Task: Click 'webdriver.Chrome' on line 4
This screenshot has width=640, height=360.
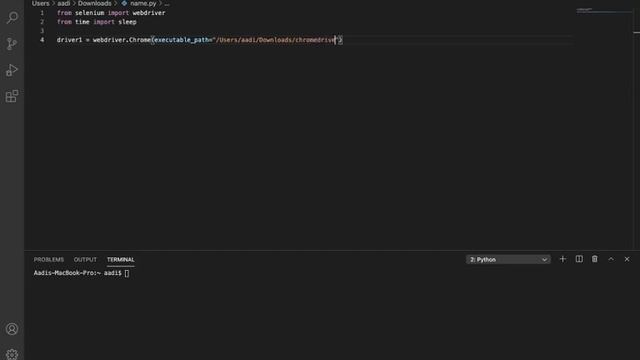Action: 122,40
